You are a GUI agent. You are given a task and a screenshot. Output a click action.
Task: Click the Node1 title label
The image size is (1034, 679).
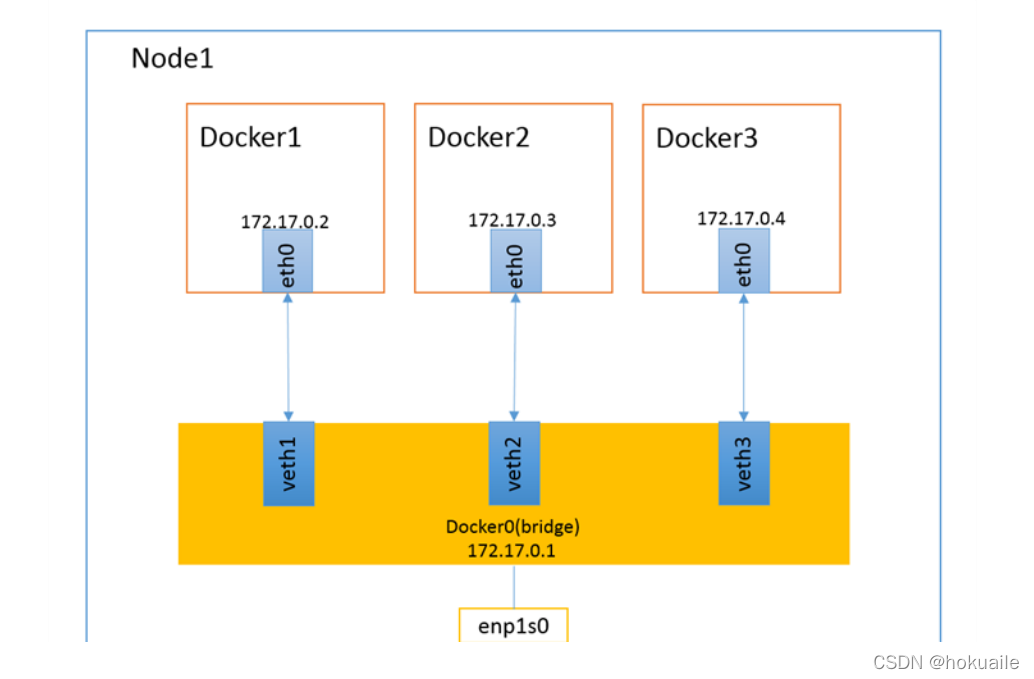[x=172, y=59]
